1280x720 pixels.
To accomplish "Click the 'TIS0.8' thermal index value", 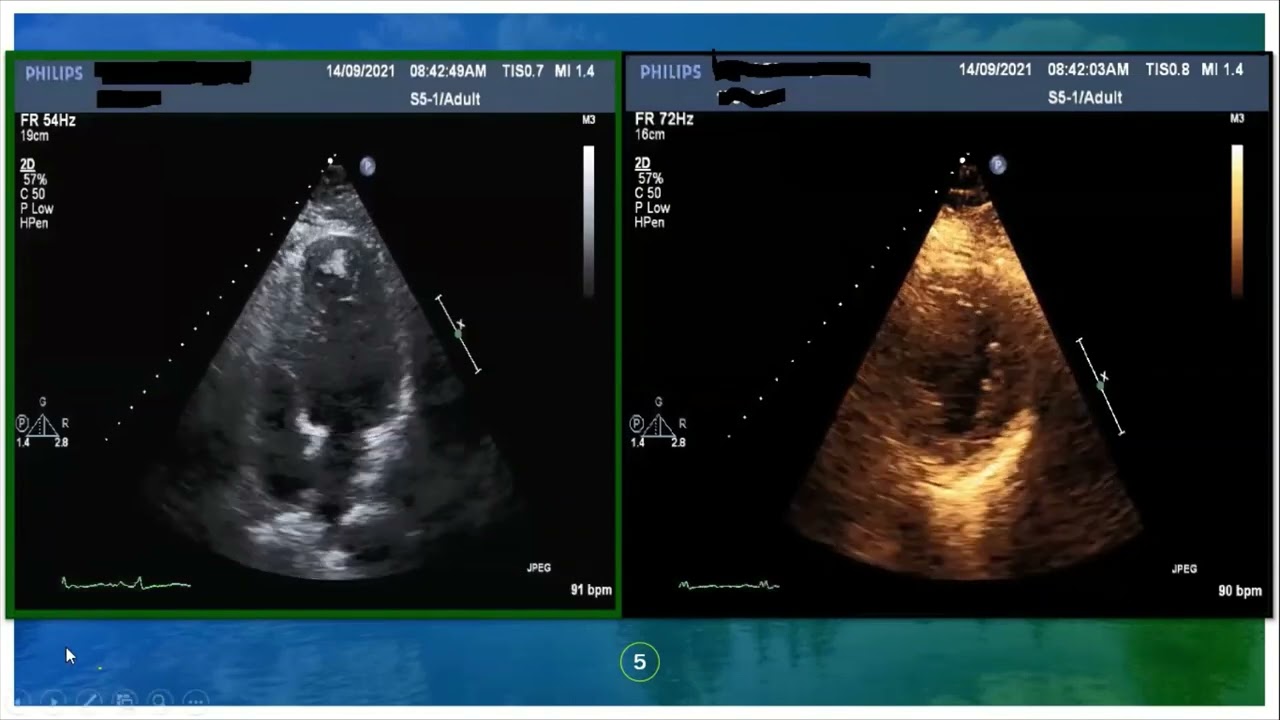I will tap(1168, 70).
